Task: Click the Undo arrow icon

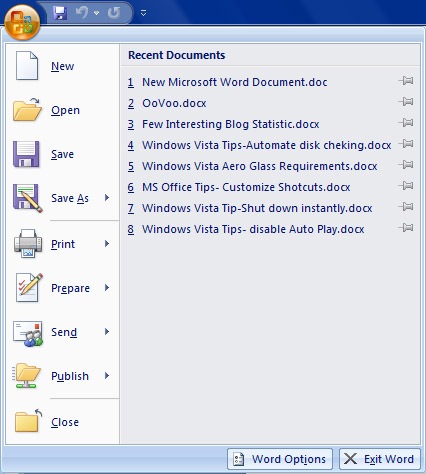Action: pos(82,13)
